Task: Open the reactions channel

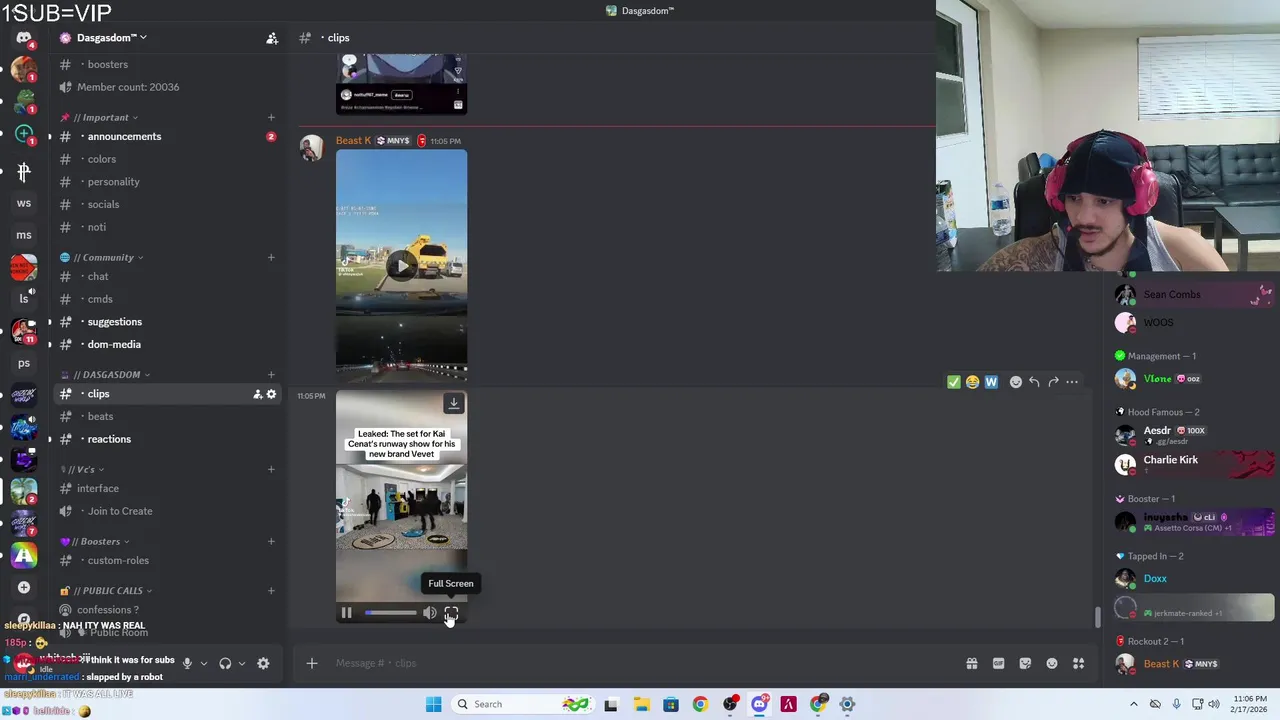Action: tap(168, 439)
